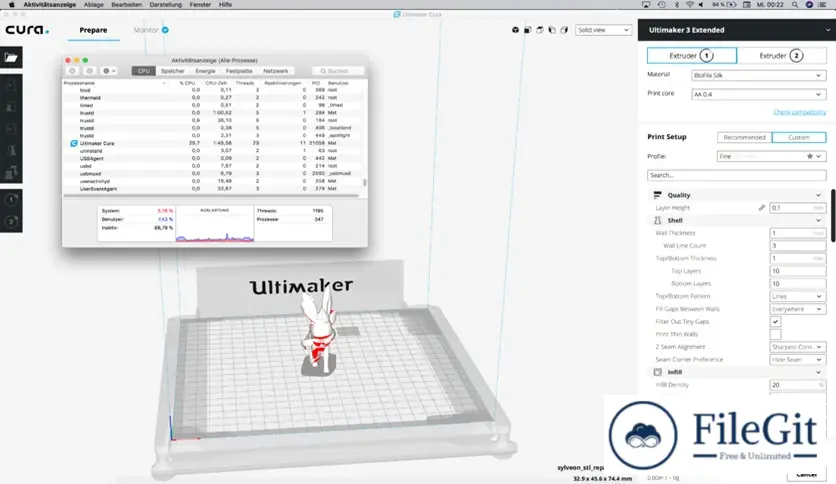836x484 pixels.
Task: Open the Speicher tab
Action: pos(172,71)
